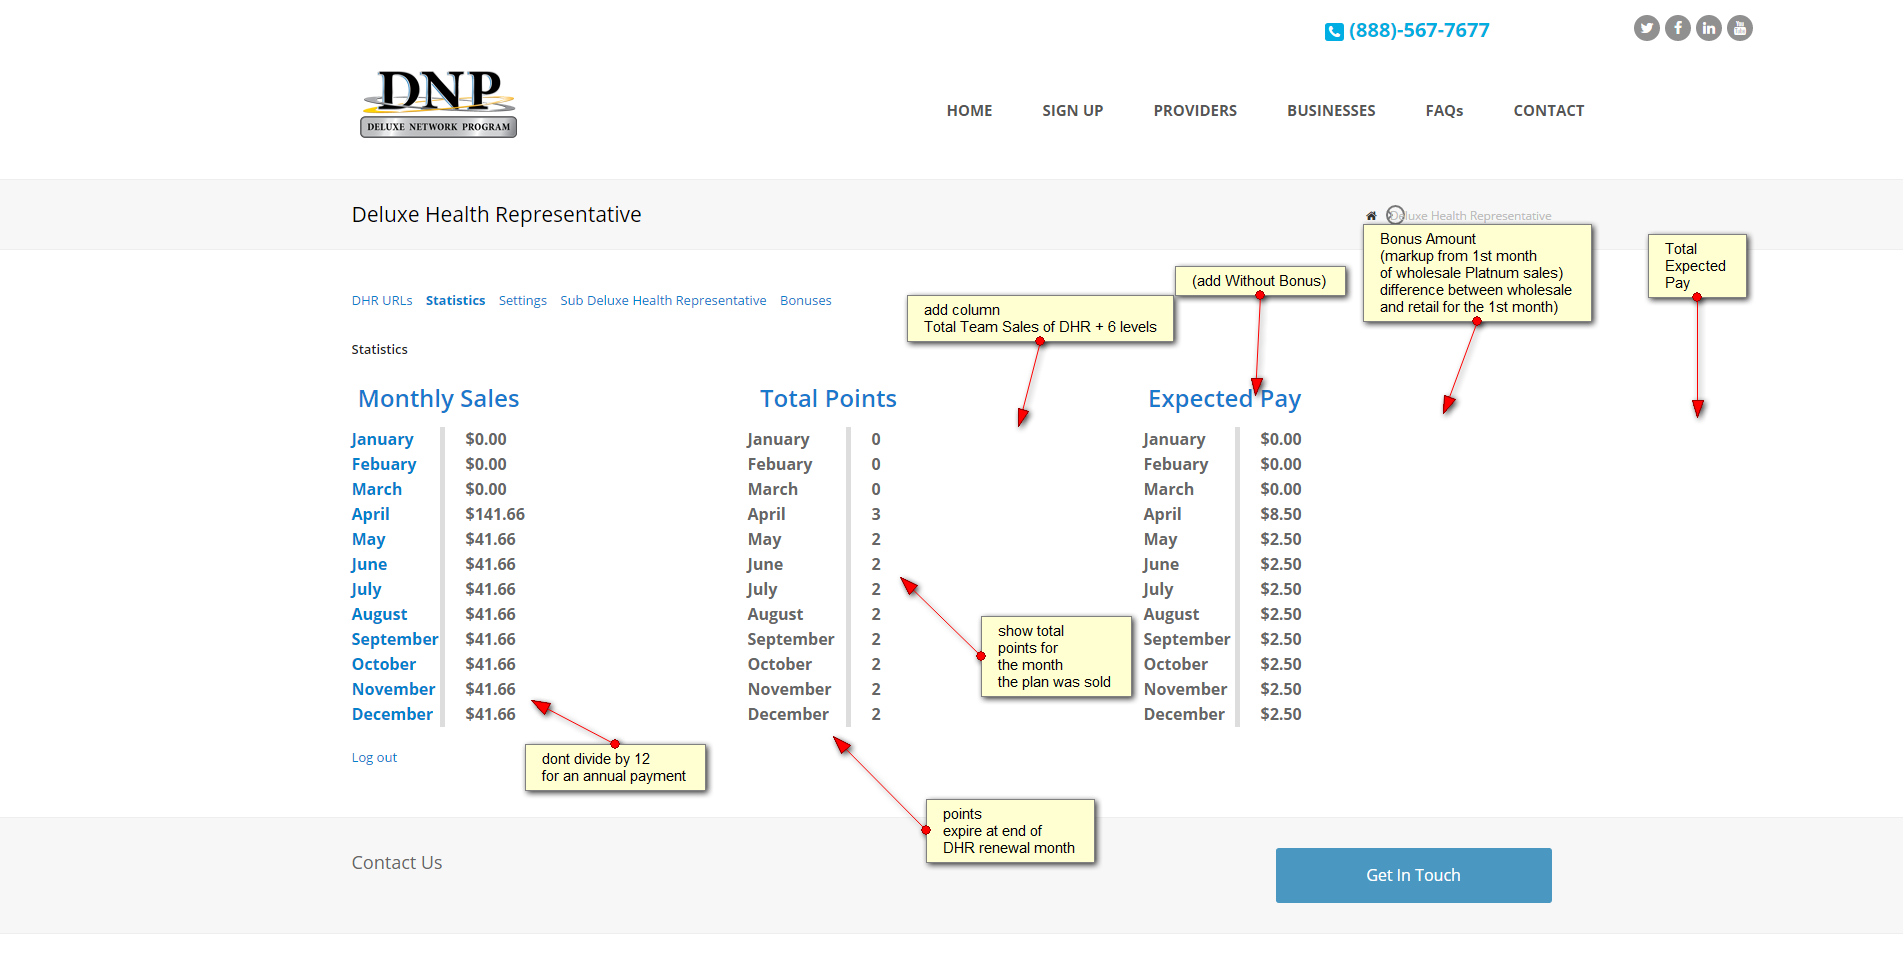Navigate to the CONTACT menu item

(x=1549, y=111)
